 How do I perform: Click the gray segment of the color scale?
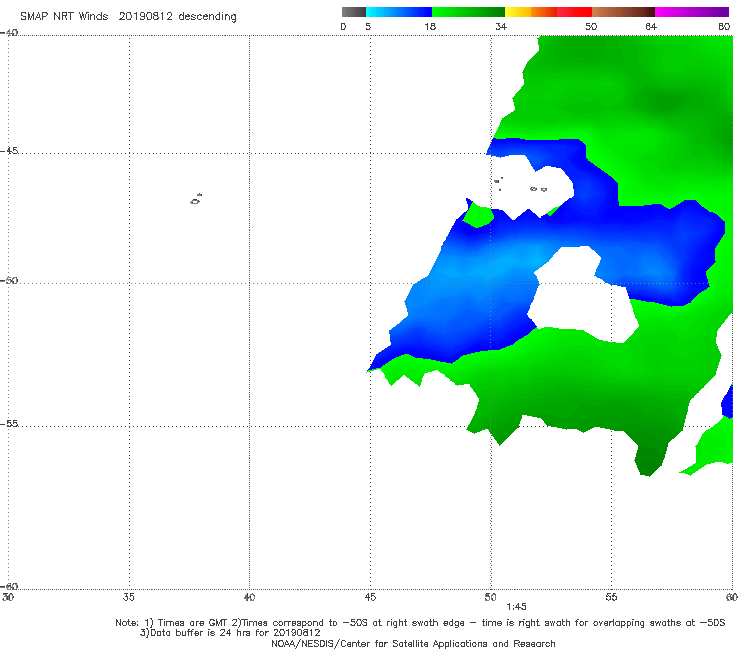354,12
